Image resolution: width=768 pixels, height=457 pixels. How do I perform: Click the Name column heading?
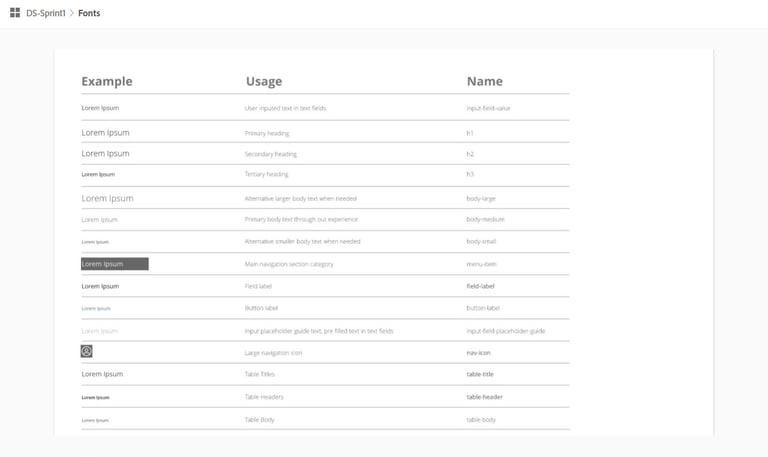(x=485, y=81)
